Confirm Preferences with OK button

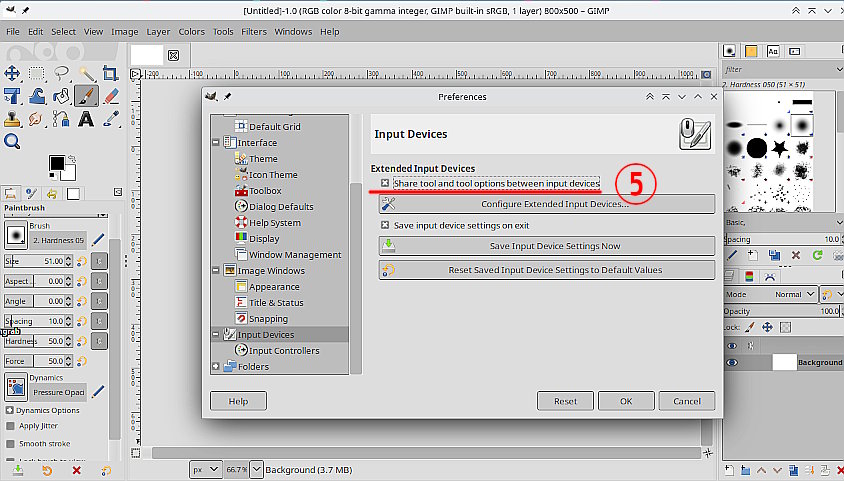(x=626, y=401)
